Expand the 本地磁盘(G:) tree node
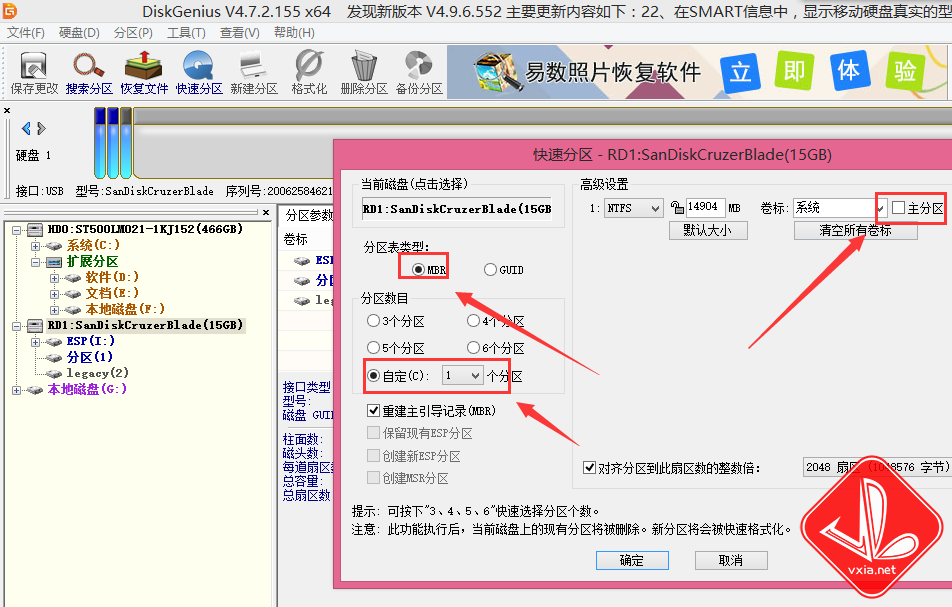The image size is (952, 607). [16, 390]
